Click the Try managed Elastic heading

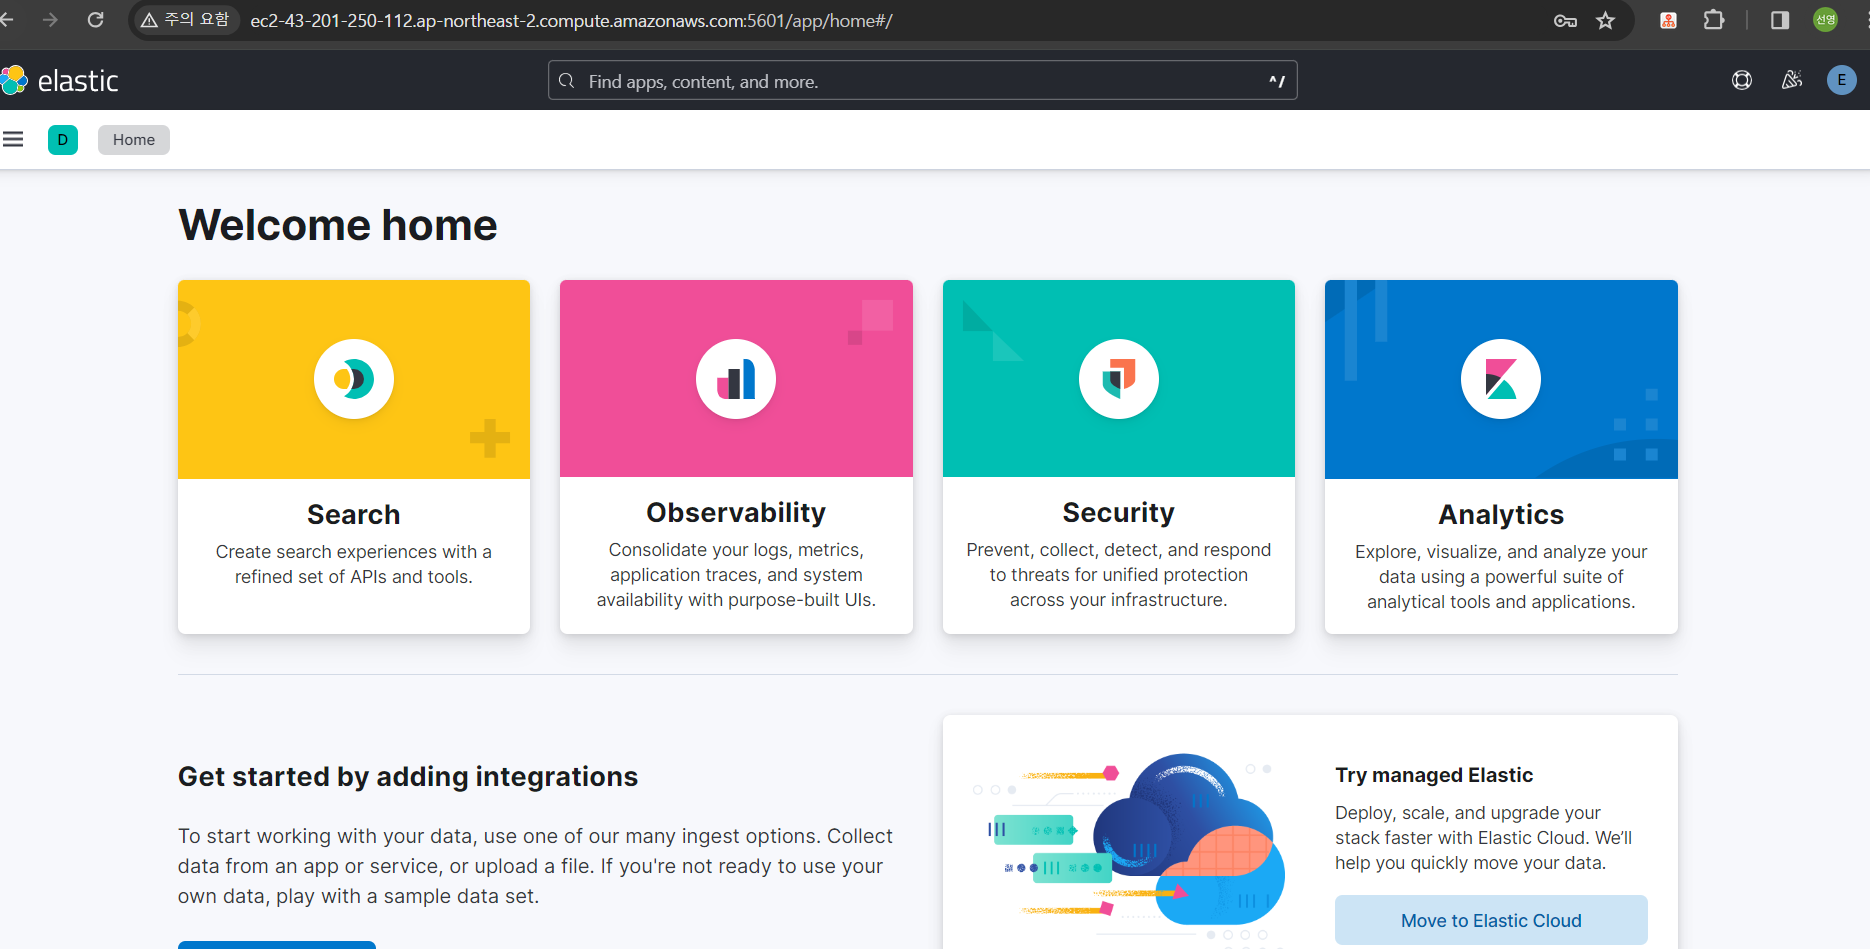coord(1434,775)
